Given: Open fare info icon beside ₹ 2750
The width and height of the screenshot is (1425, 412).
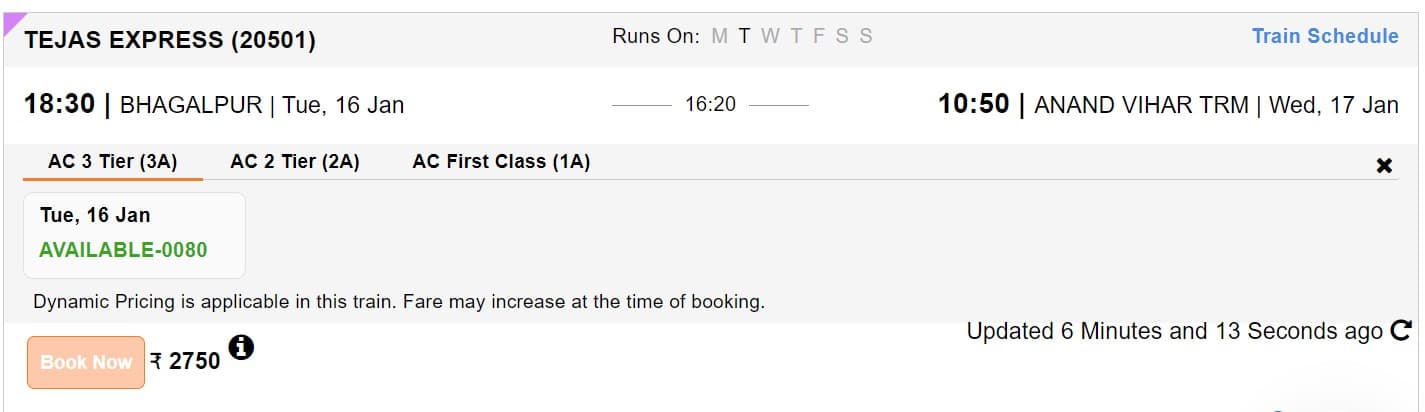Looking at the screenshot, I should coord(241,348).
